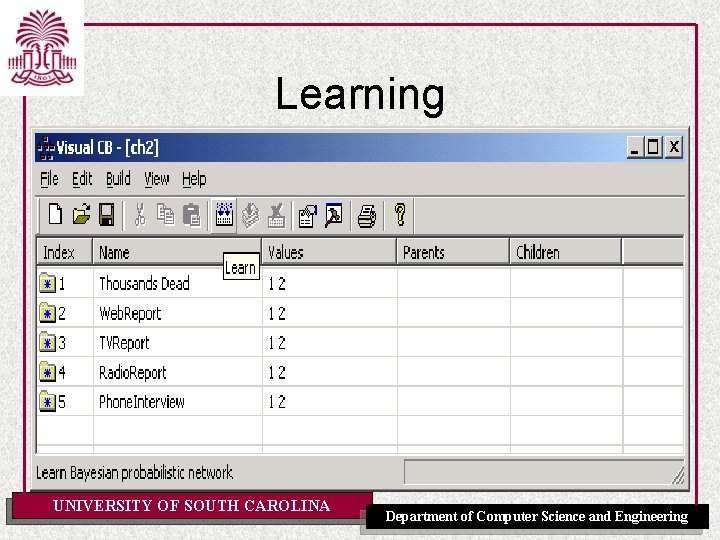Image resolution: width=720 pixels, height=540 pixels.
Task: Open the File menu
Action: coord(49,179)
